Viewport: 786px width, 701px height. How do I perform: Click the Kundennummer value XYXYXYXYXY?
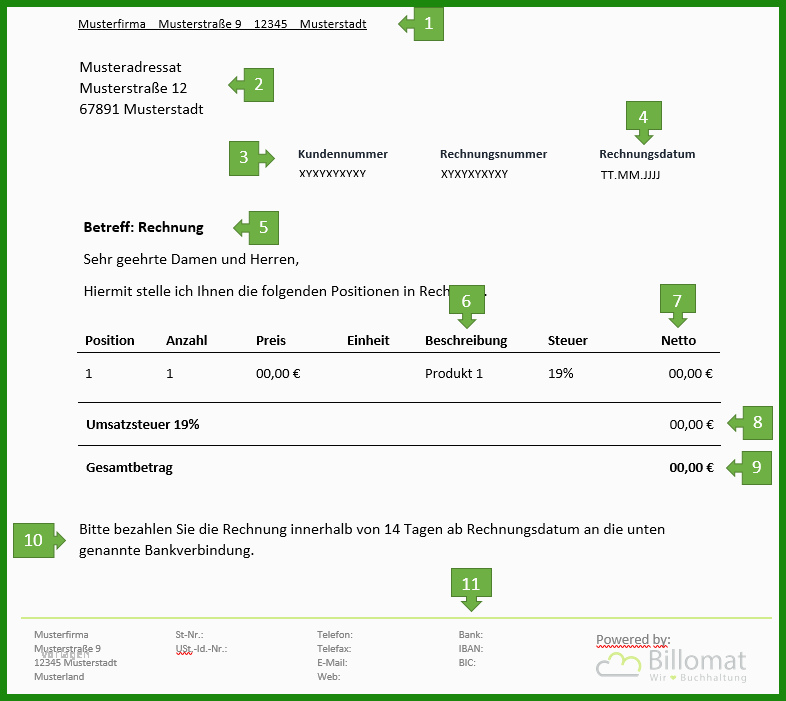[x=332, y=173]
